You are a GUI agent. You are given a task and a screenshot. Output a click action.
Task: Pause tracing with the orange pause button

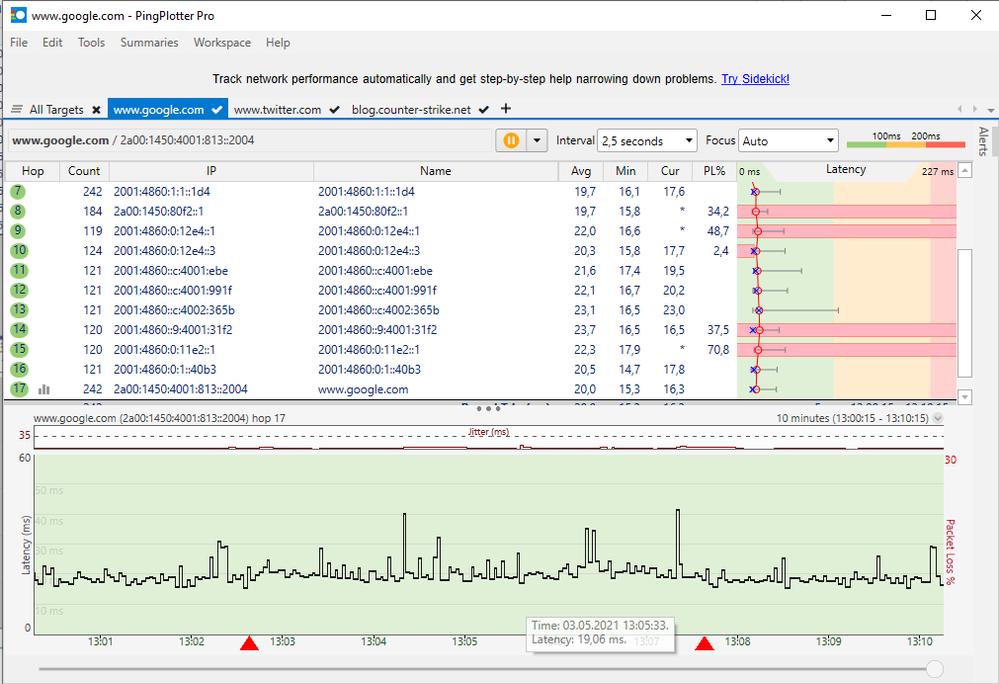tap(511, 140)
